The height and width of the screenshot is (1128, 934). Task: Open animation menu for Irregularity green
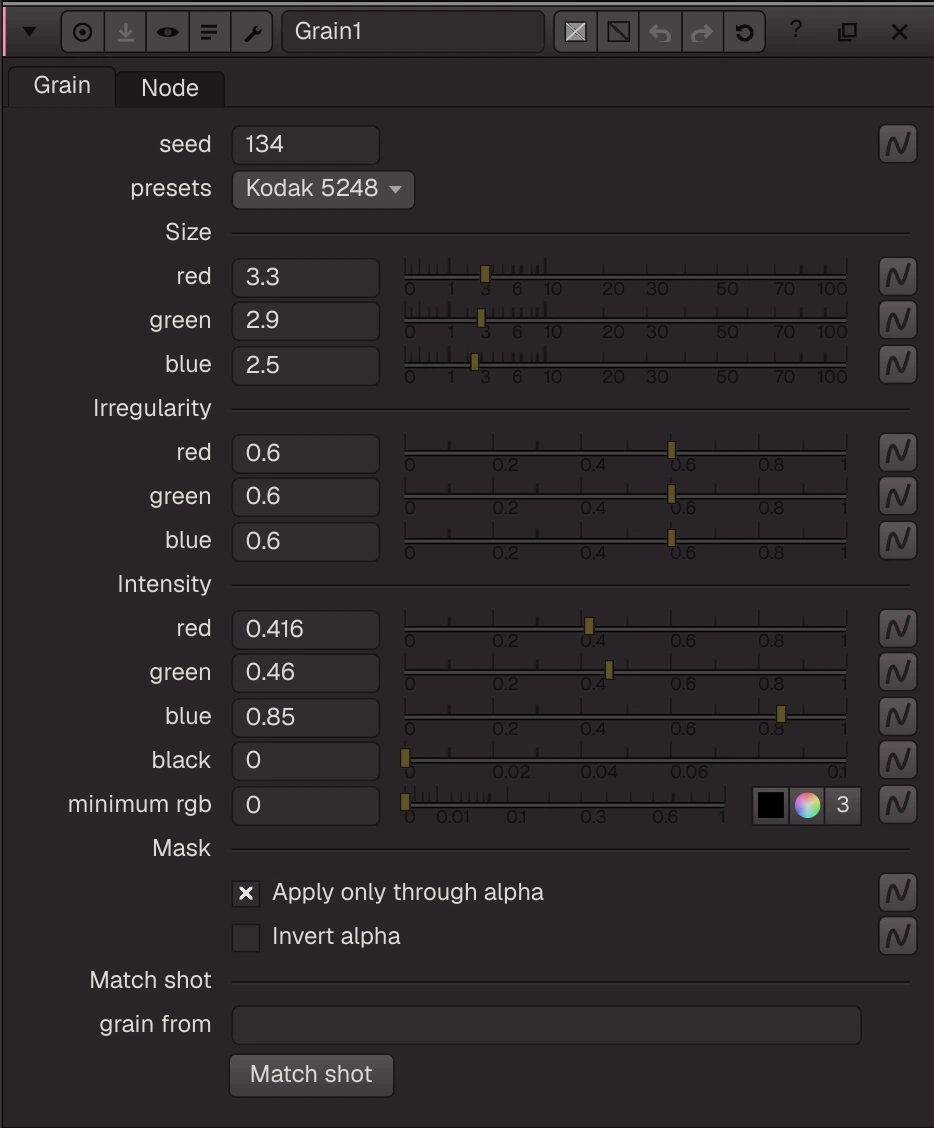[x=897, y=496]
